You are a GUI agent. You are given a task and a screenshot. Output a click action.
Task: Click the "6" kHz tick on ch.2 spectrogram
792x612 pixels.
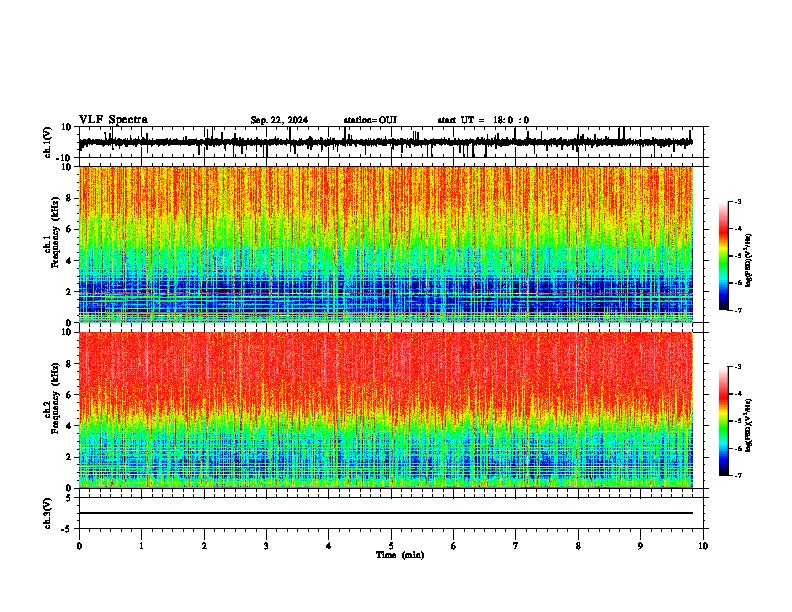point(69,395)
